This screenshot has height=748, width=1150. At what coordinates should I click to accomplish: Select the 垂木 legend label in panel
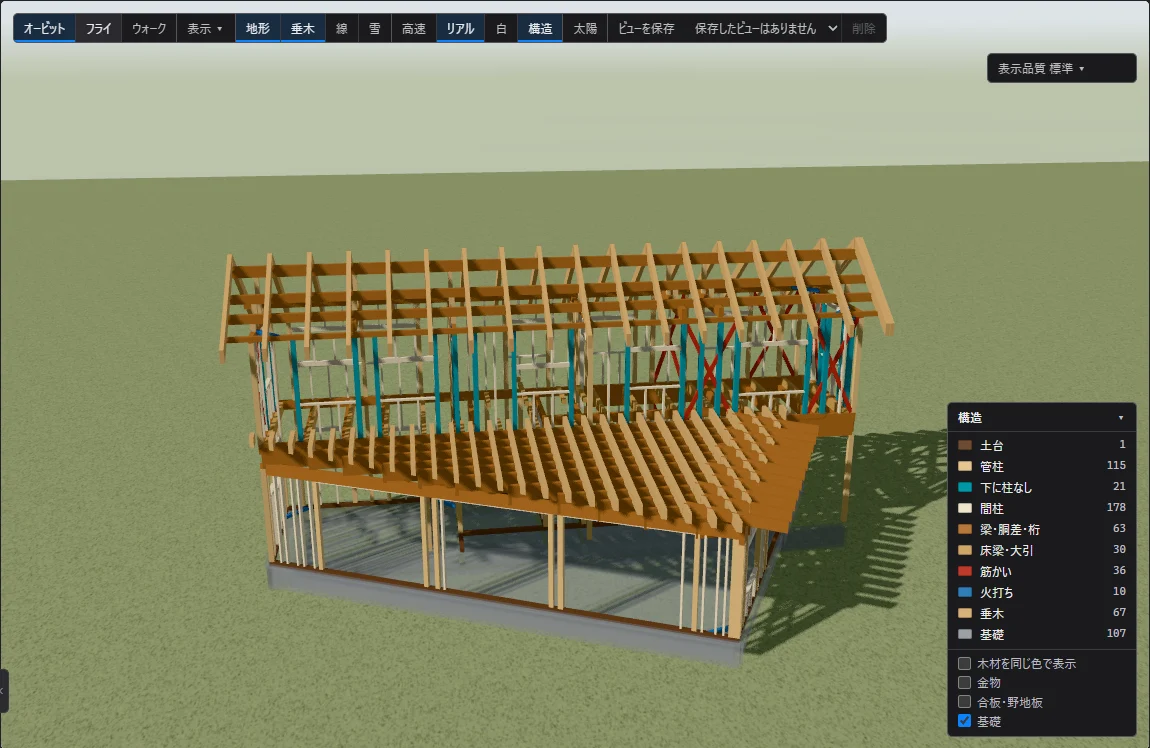[992, 613]
